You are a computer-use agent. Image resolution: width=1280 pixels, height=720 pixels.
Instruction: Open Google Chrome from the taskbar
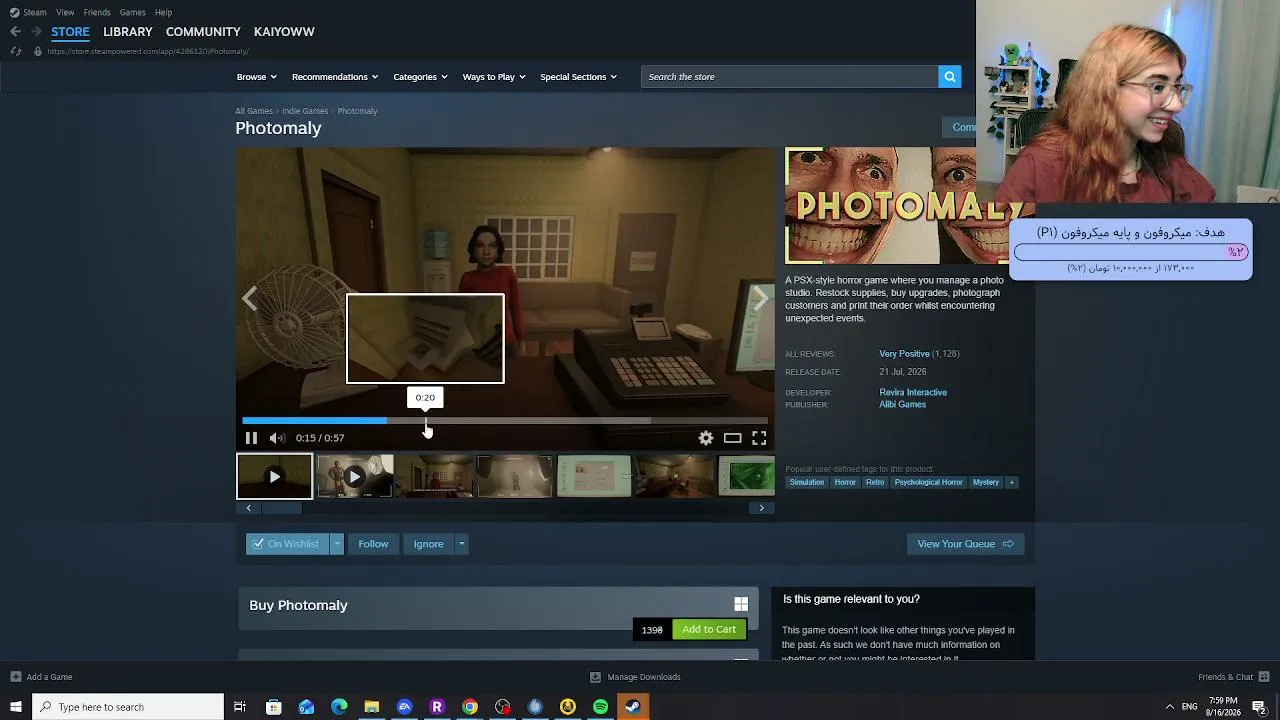pyautogui.click(x=470, y=707)
